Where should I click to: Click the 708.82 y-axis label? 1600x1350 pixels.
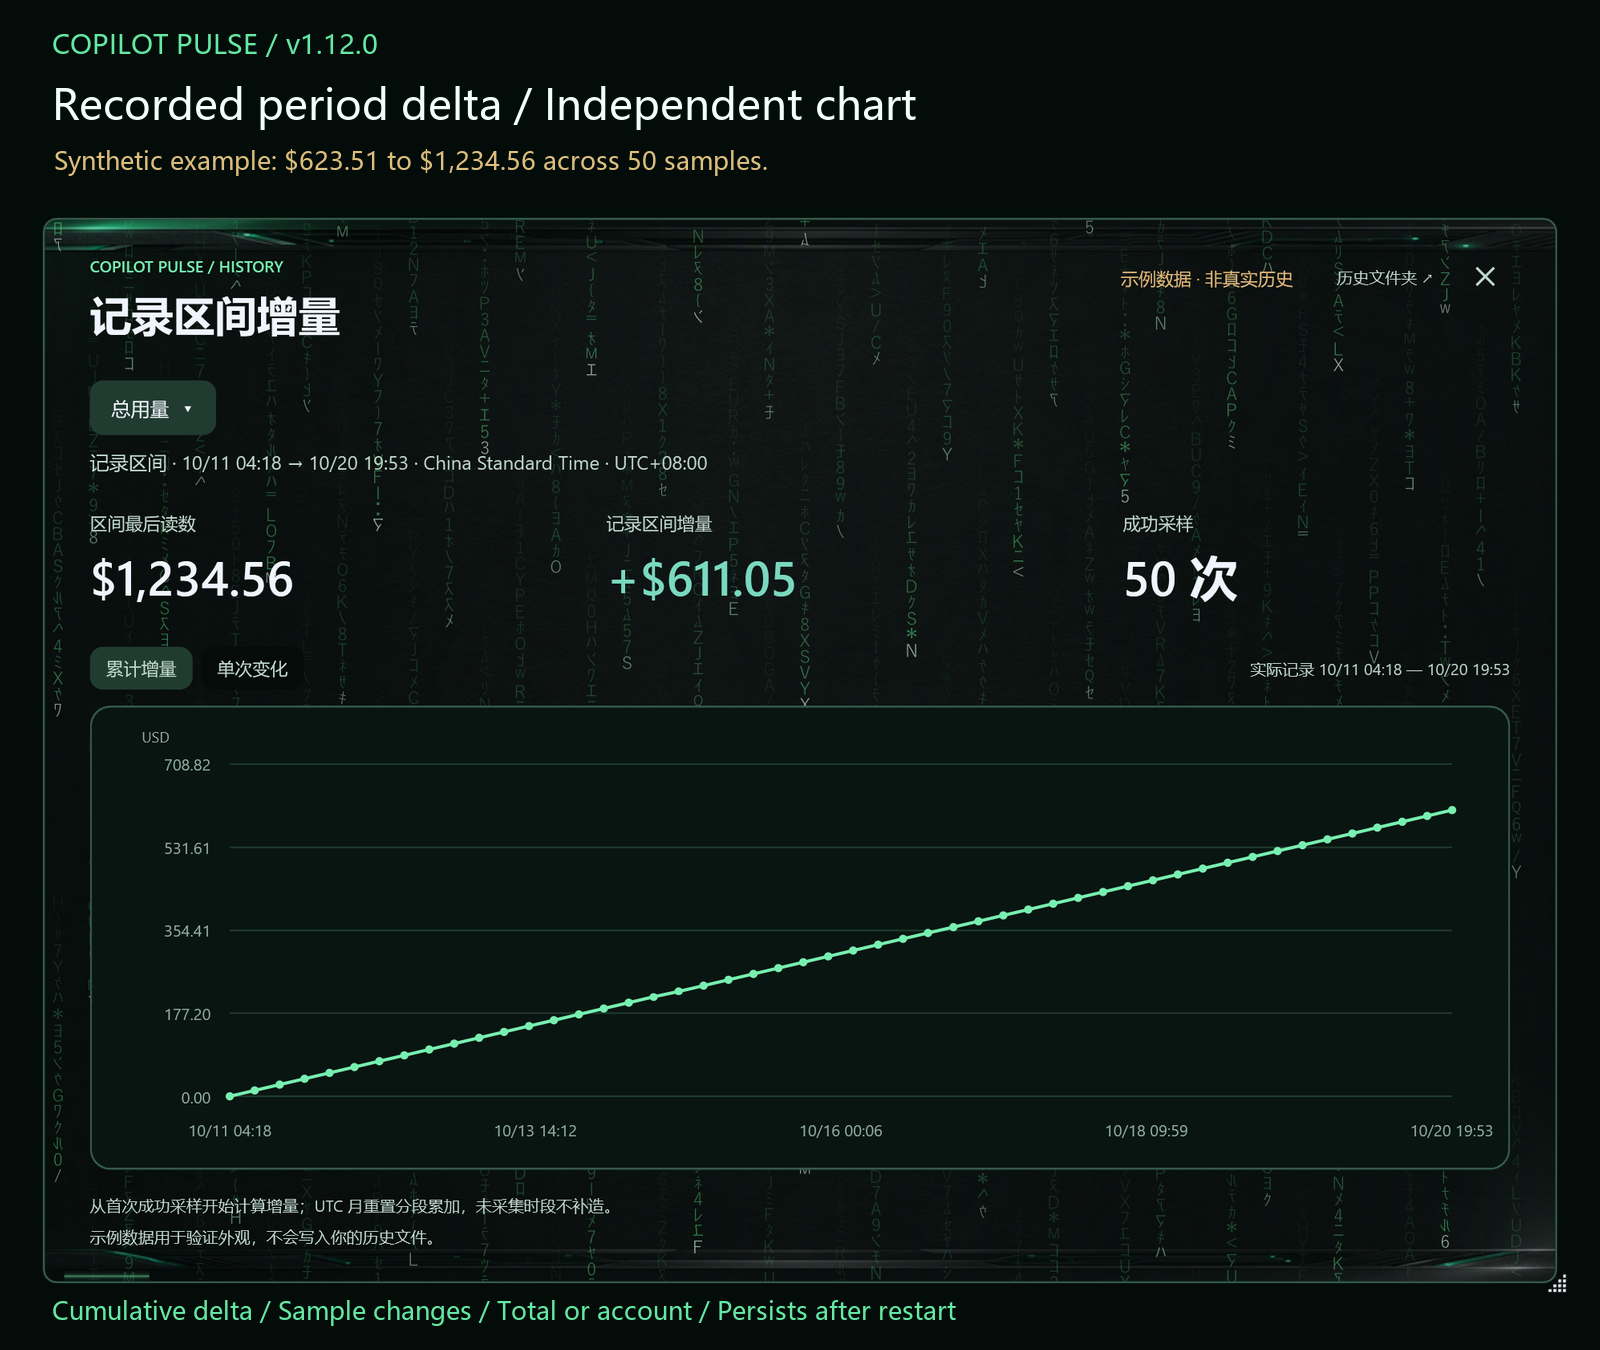click(187, 765)
